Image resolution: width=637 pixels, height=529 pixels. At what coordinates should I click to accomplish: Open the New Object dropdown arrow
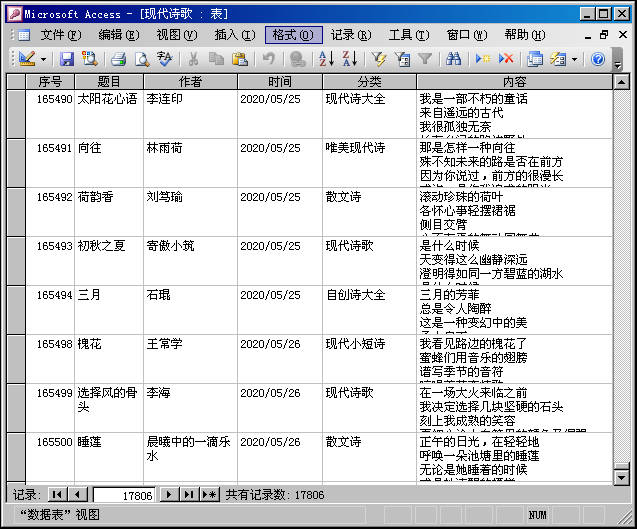(x=574, y=59)
